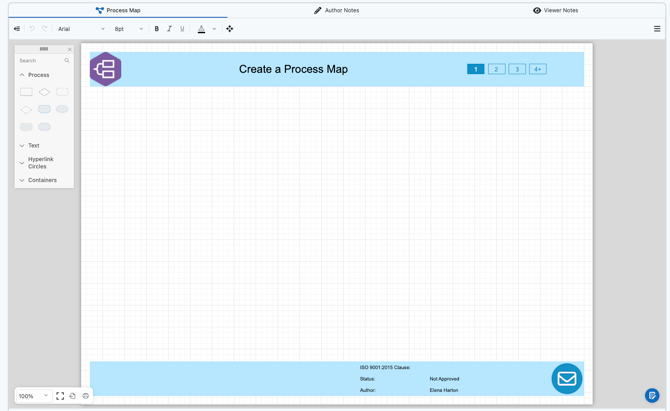Select the orange-outlined rounded rectangle shape
670x411 pixels.
(26, 127)
